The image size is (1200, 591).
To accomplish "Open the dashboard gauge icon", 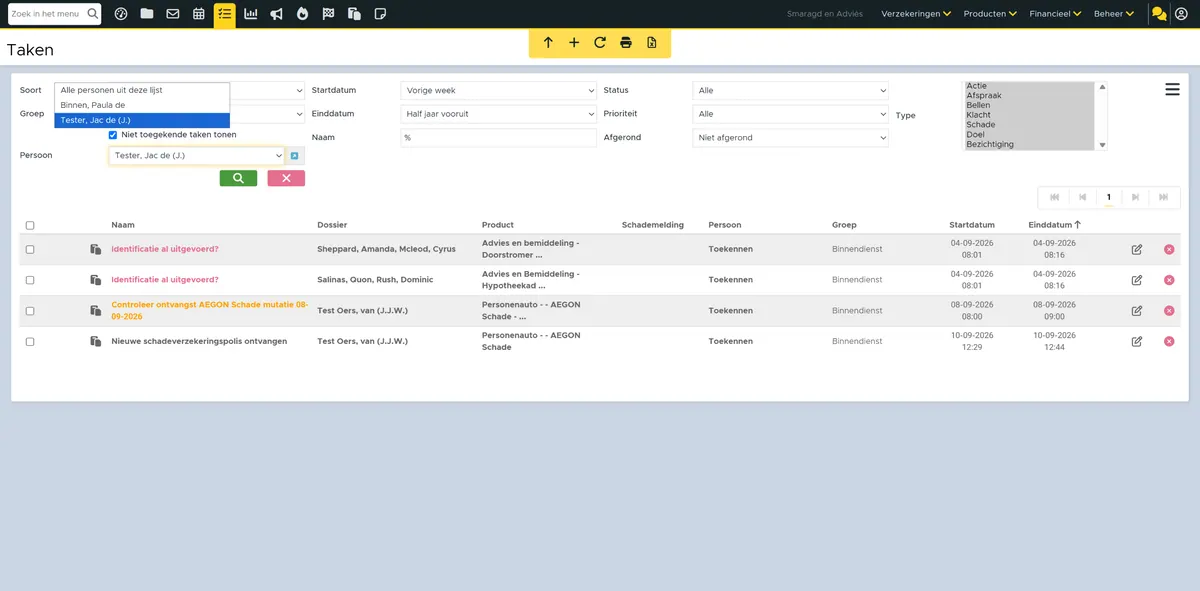I will pos(121,14).
